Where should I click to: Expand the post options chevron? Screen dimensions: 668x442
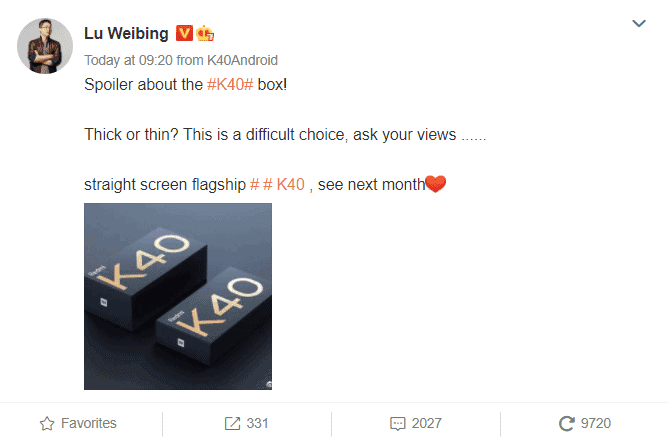[640, 23]
